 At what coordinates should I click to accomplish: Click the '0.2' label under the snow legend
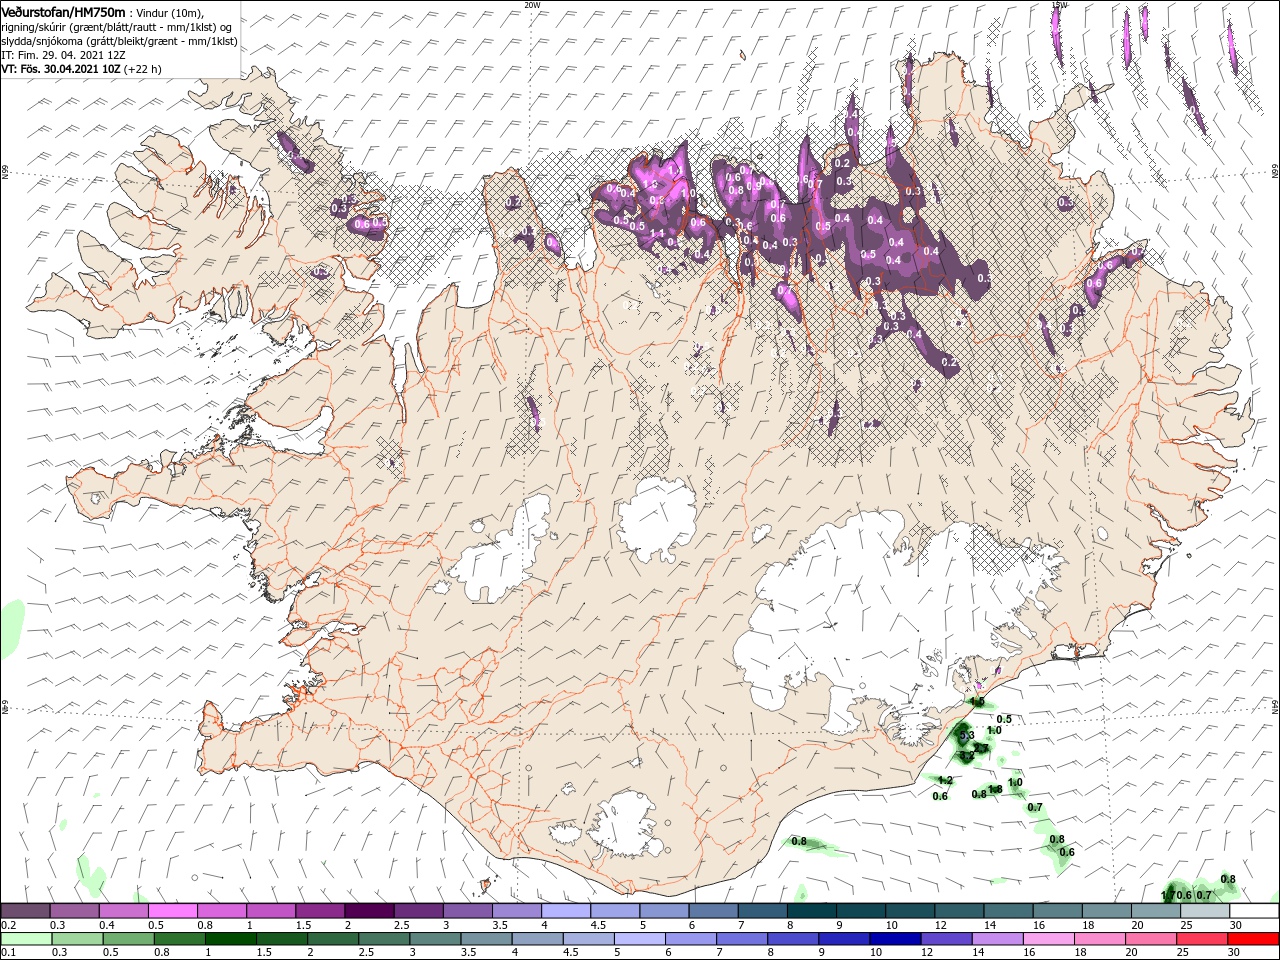pos(9,925)
